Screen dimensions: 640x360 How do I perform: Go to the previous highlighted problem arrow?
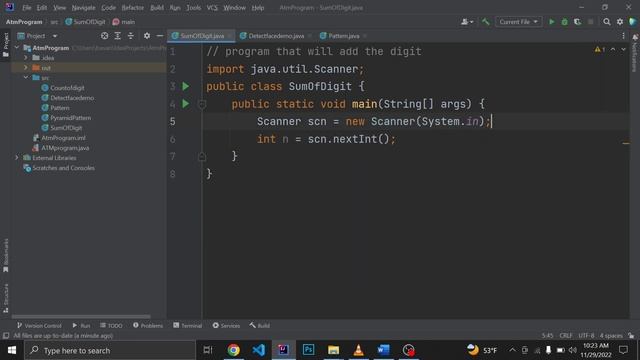(613, 49)
